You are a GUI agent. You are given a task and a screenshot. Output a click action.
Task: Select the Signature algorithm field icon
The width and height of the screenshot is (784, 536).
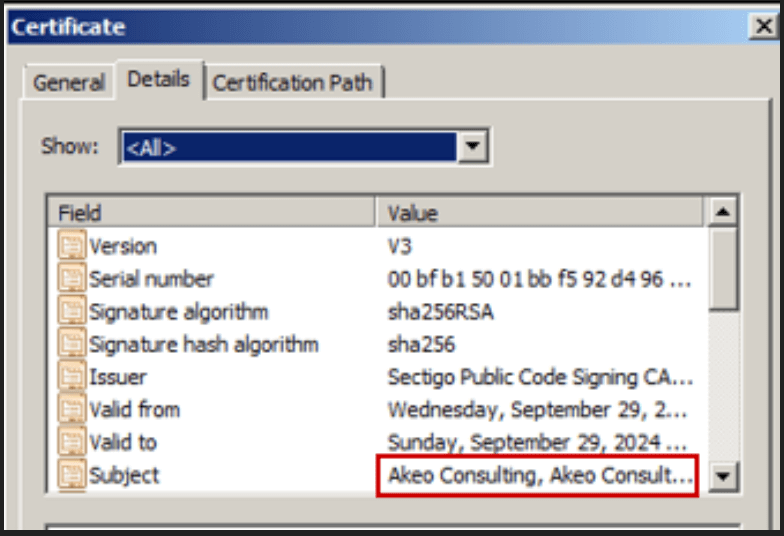pos(72,310)
